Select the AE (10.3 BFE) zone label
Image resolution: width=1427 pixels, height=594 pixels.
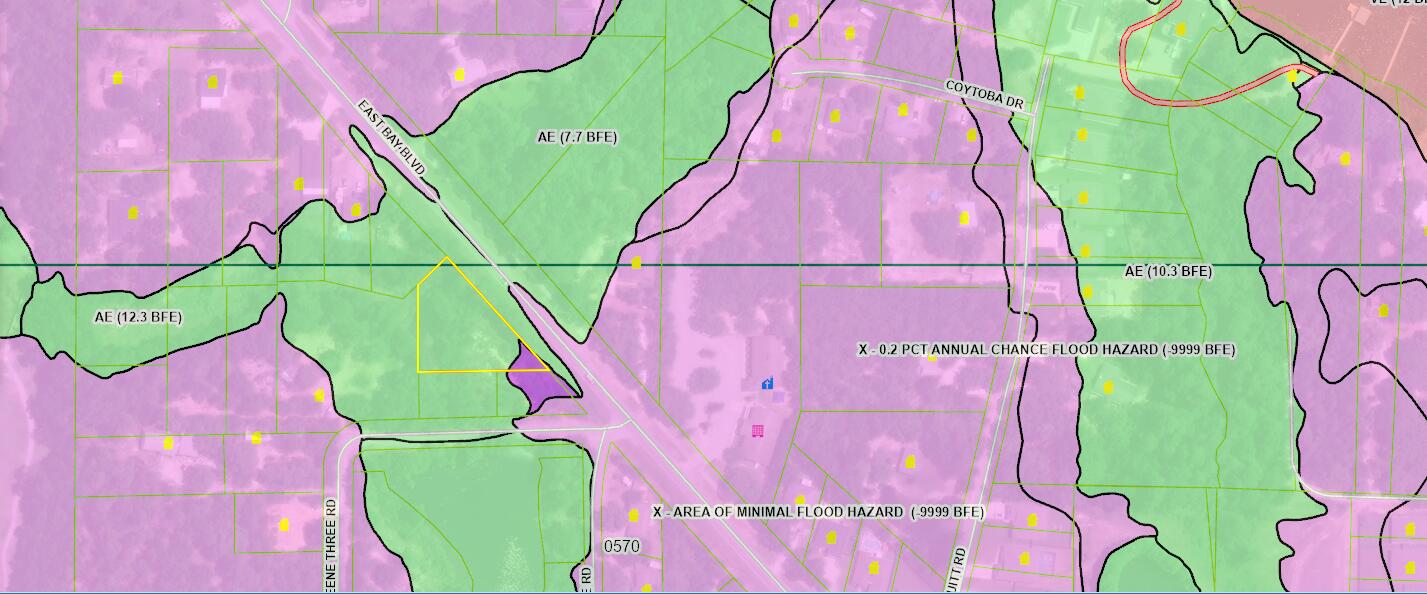1168,272
